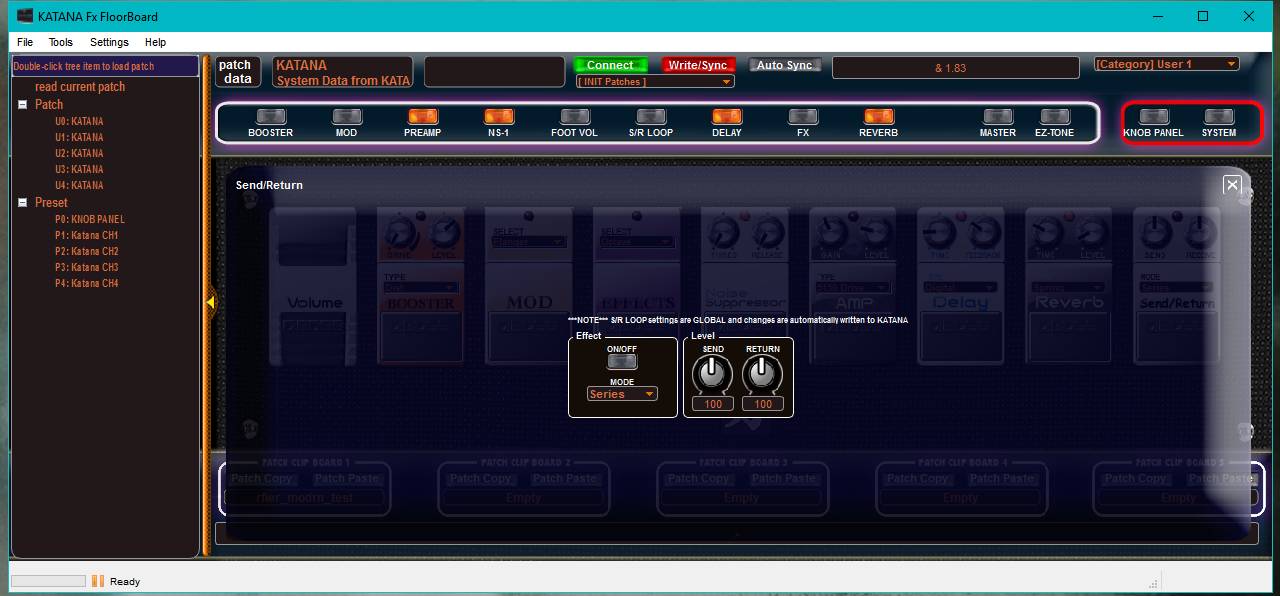The height and width of the screenshot is (596, 1280).
Task: Open the Send/Return MODE dropdown
Action: pyautogui.click(x=622, y=394)
